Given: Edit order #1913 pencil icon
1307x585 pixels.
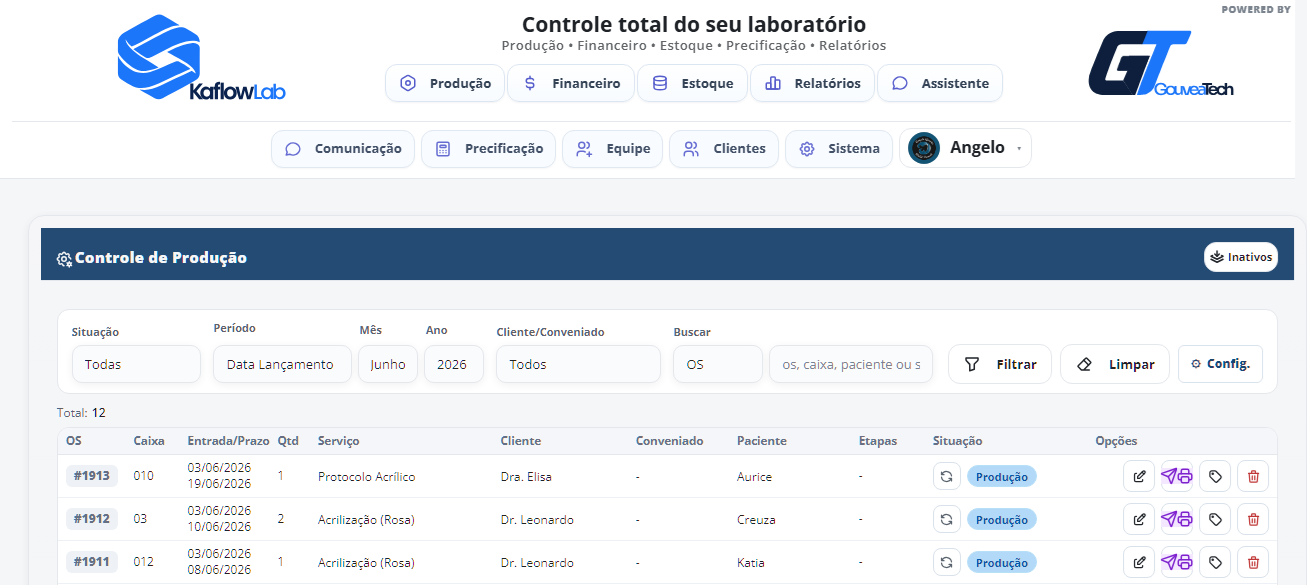Looking at the screenshot, I should [1139, 476].
